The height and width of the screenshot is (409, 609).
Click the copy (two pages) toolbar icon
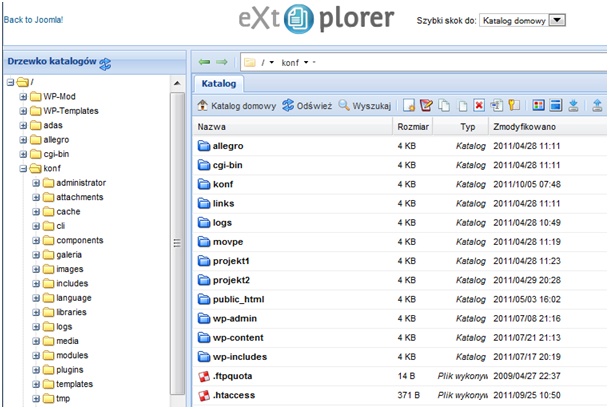tap(444, 105)
